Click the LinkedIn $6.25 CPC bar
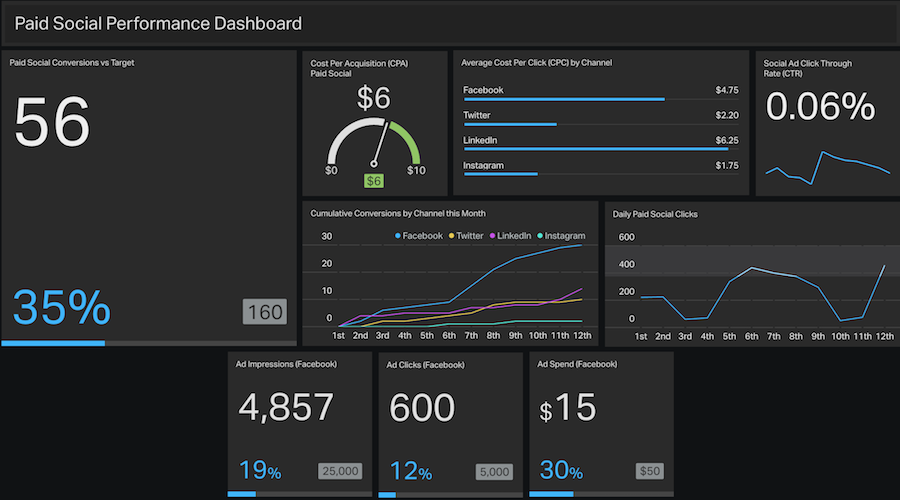 coord(596,149)
